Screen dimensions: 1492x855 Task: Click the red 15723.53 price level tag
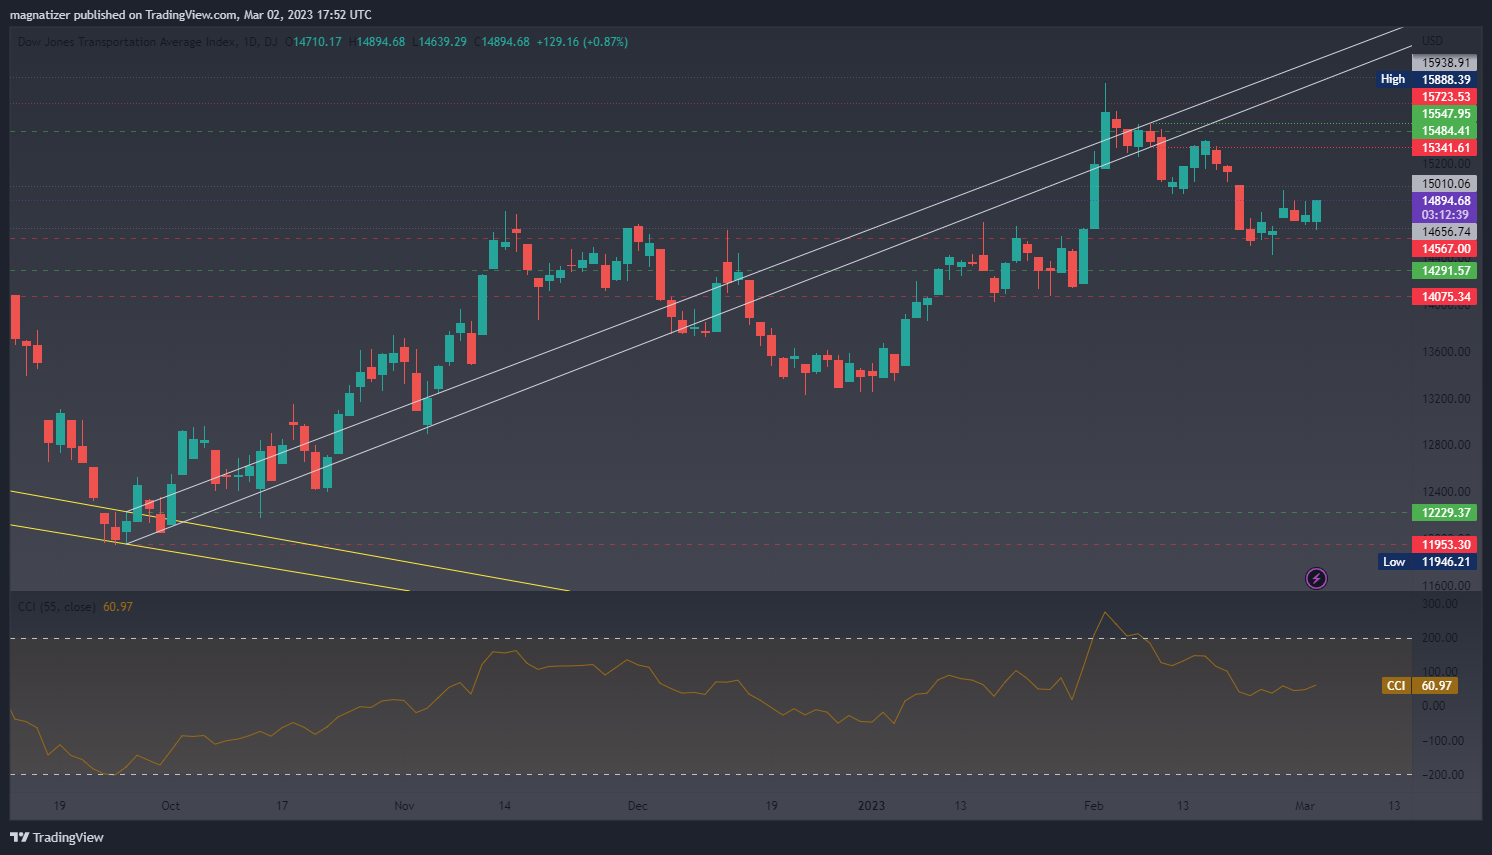tap(1445, 97)
